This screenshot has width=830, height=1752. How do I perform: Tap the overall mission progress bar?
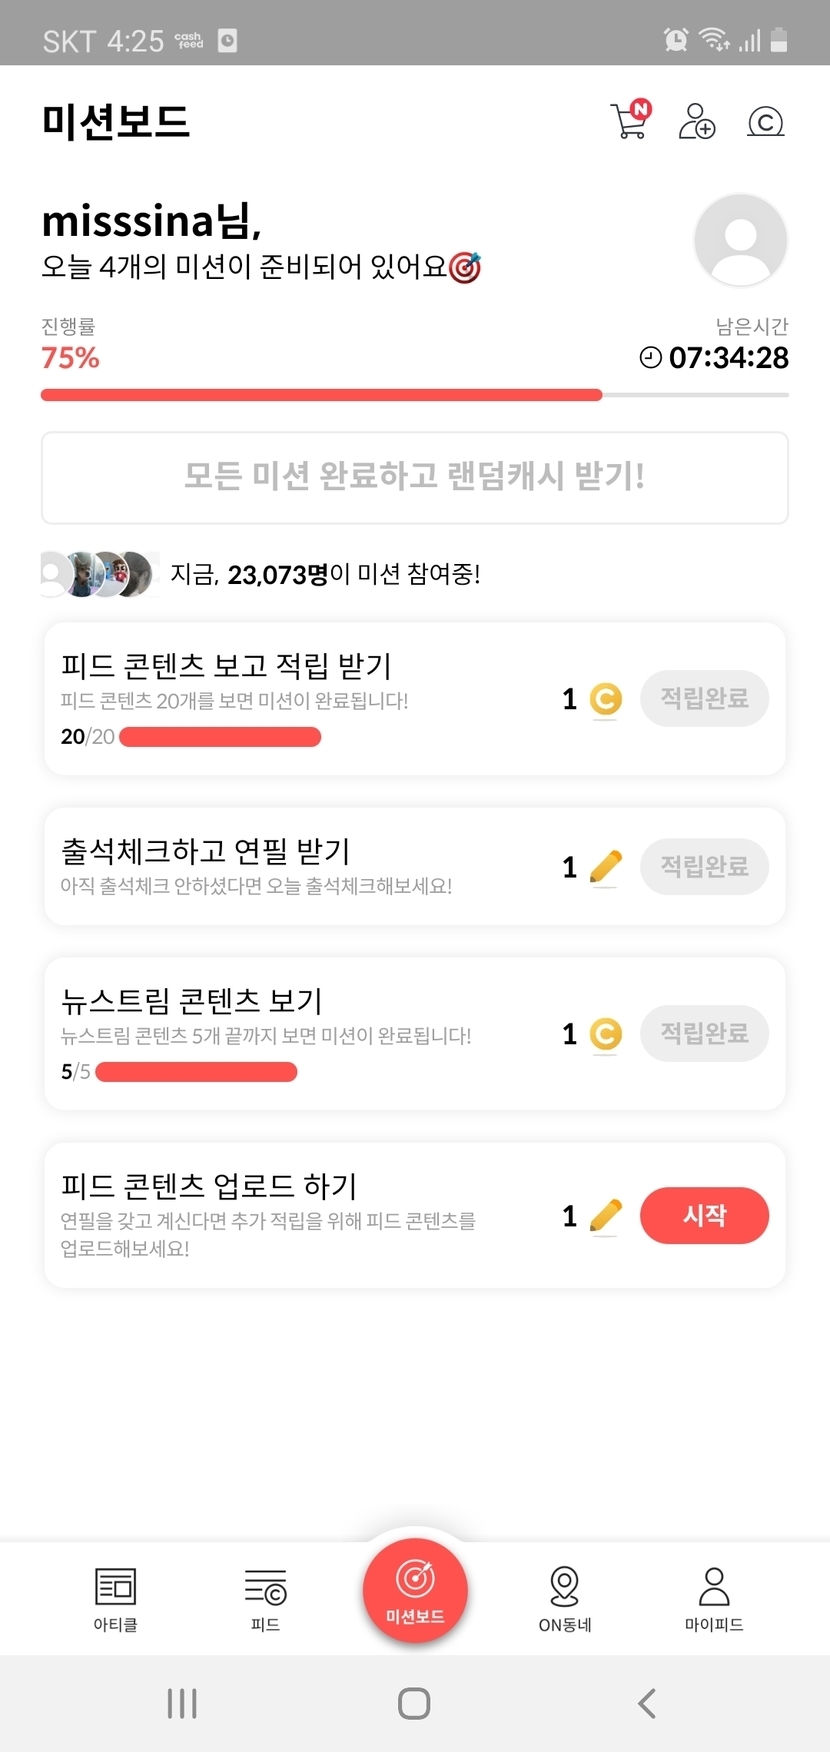point(415,395)
